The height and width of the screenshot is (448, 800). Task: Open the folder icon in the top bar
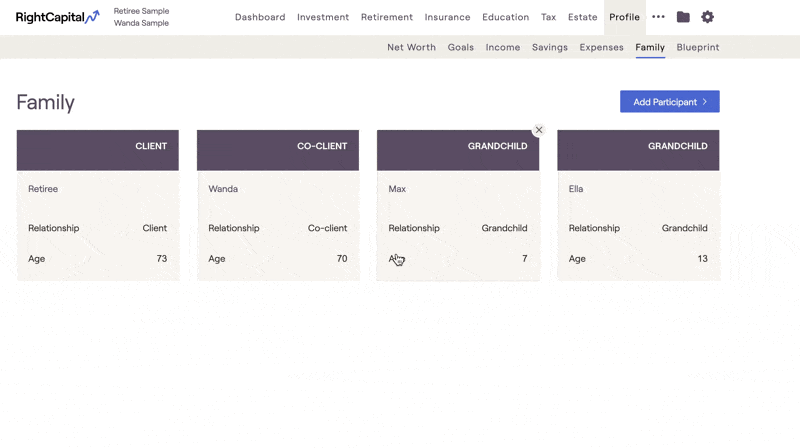[x=683, y=17]
